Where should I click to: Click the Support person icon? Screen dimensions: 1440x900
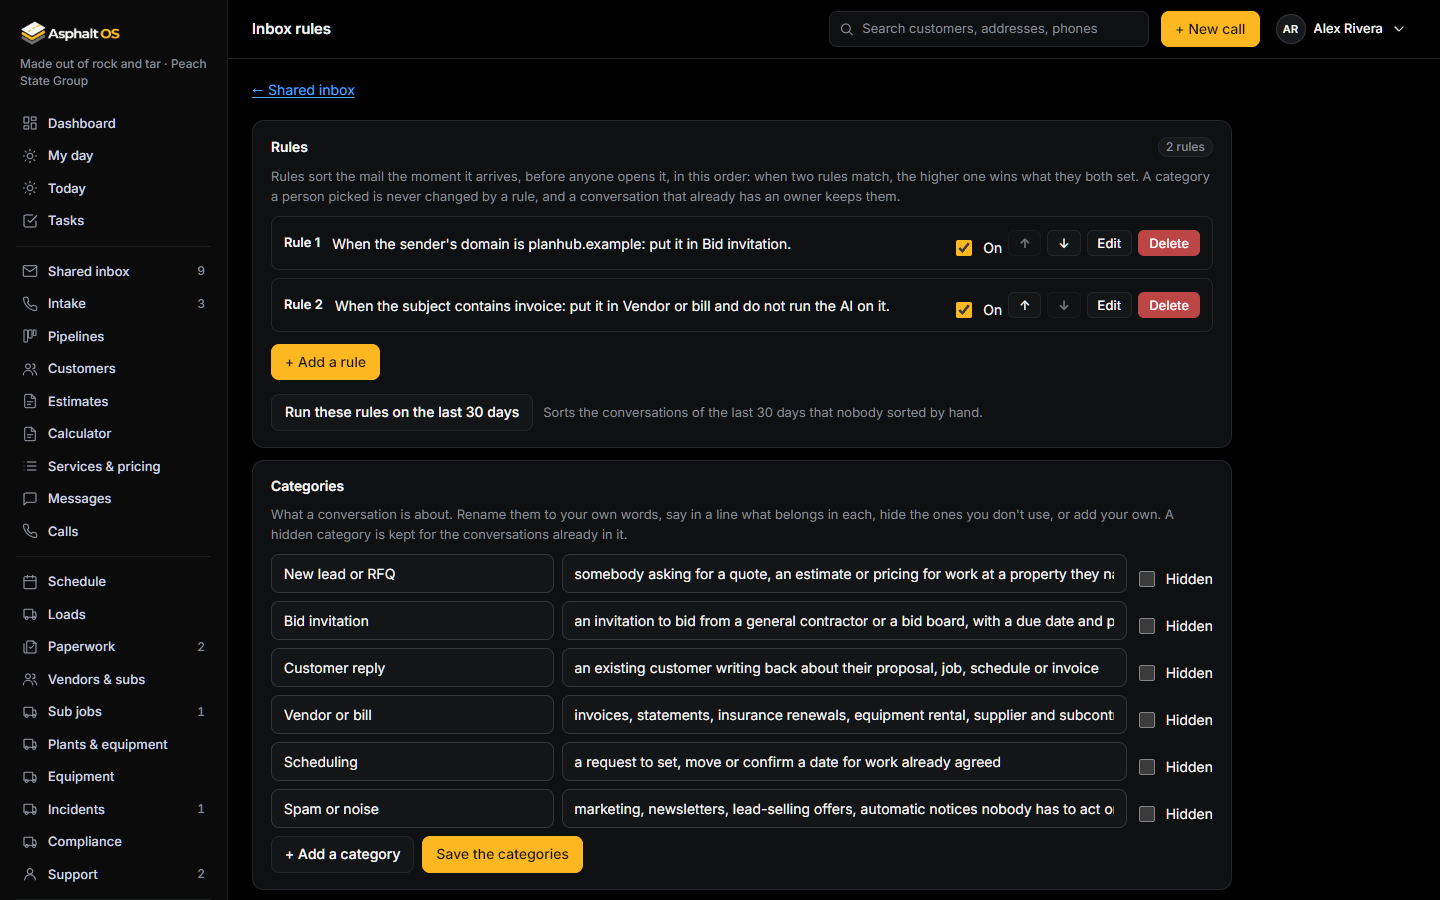(x=30, y=874)
